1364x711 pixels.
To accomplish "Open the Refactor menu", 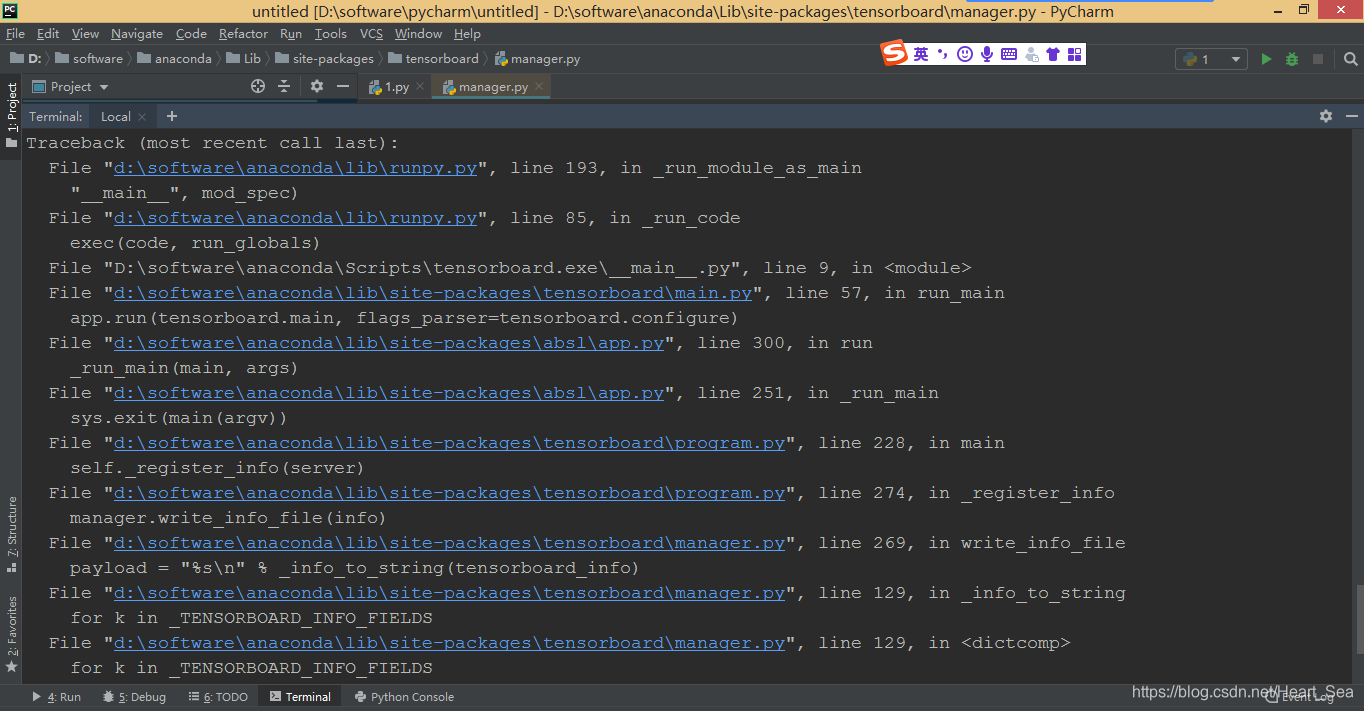I will click(x=244, y=33).
